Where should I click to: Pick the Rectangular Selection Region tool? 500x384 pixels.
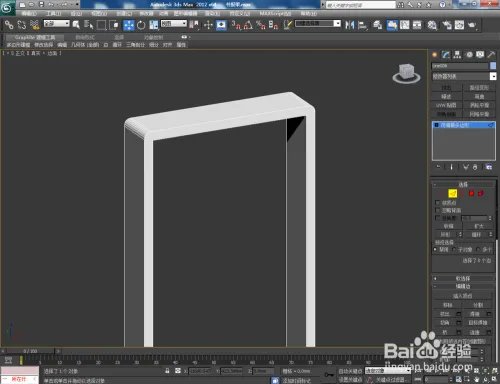tap(101, 25)
